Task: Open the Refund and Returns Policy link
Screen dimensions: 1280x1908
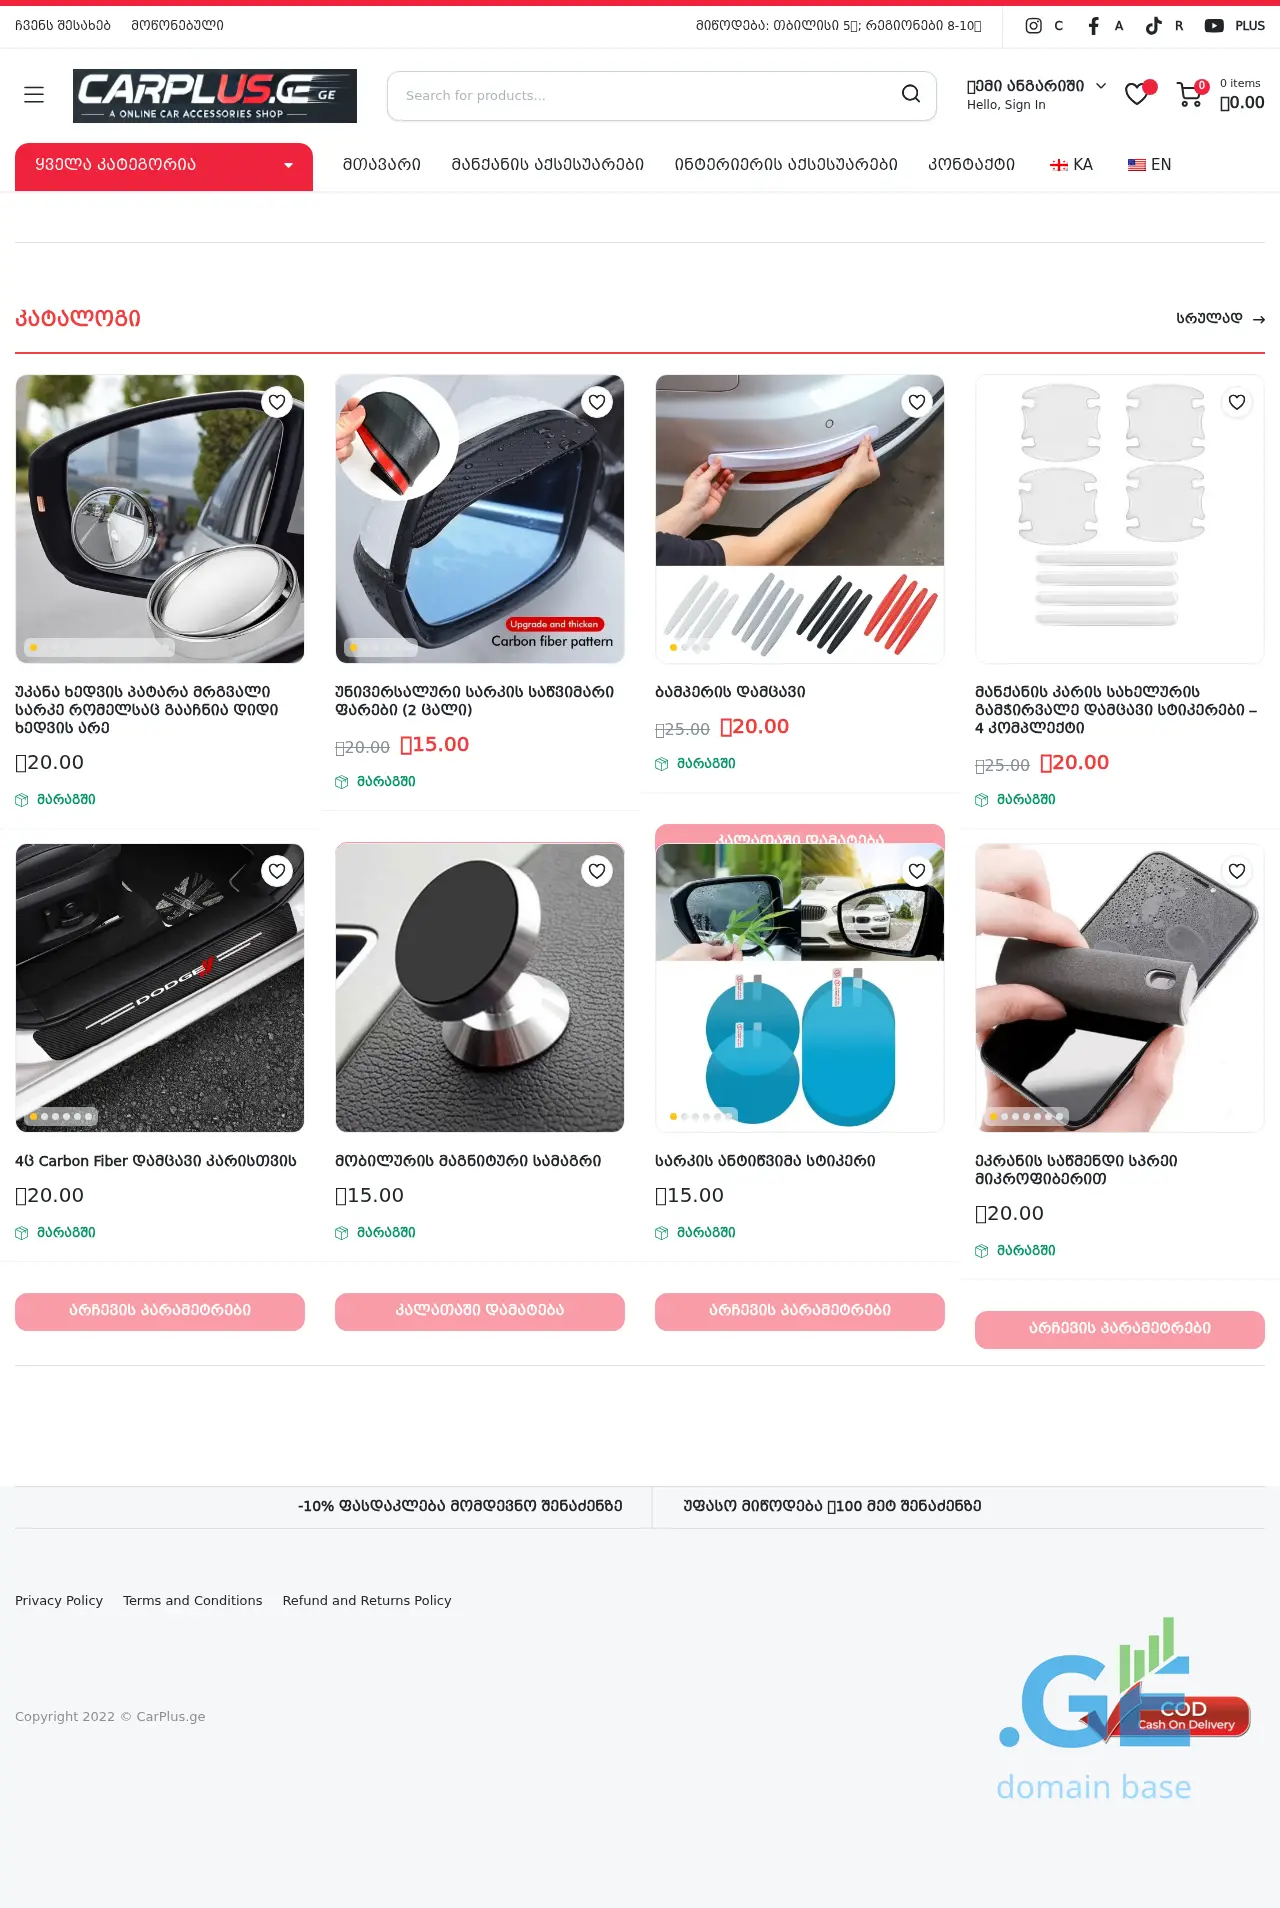Action: pos(367,1600)
